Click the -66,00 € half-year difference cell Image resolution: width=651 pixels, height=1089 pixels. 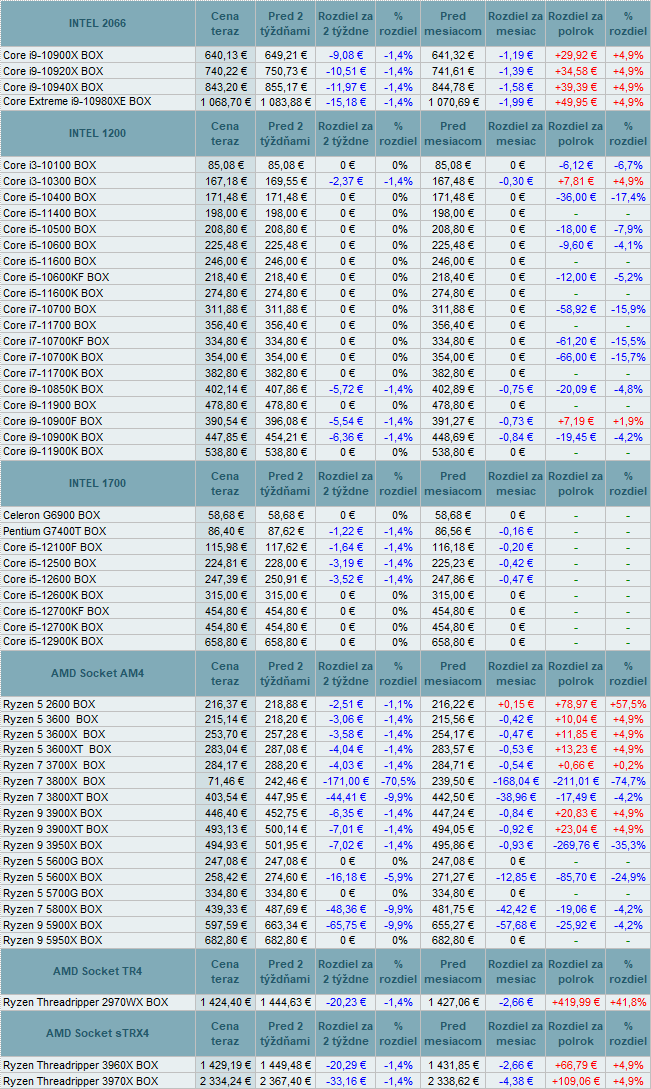[x=575, y=357]
